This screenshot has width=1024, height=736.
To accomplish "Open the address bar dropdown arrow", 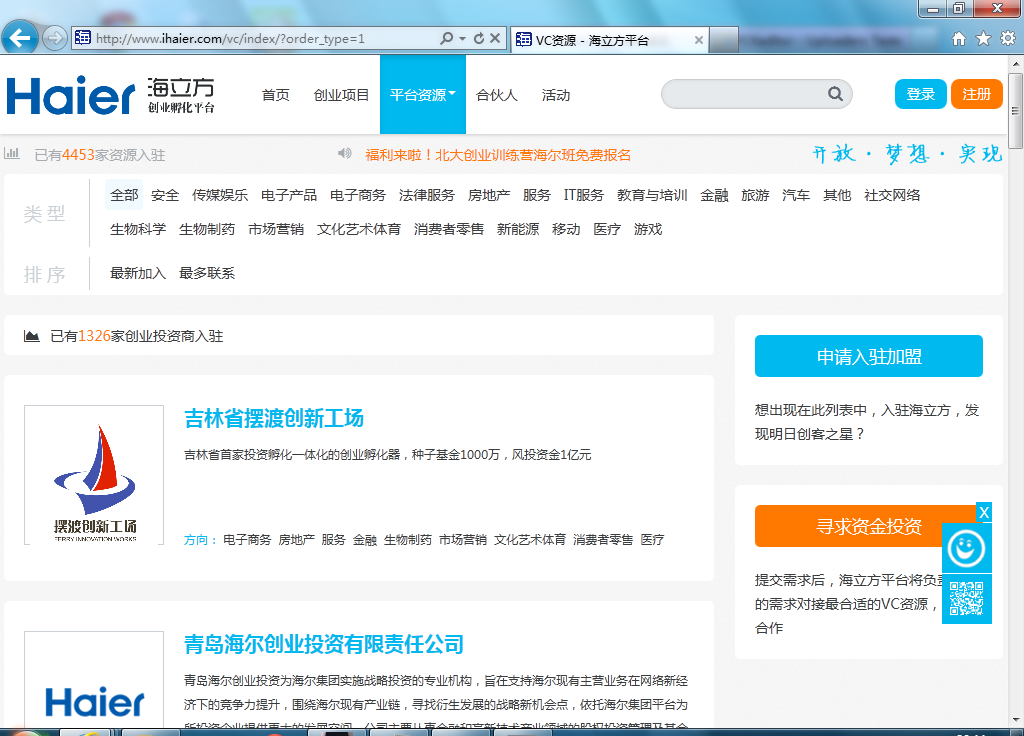I will click(462, 39).
